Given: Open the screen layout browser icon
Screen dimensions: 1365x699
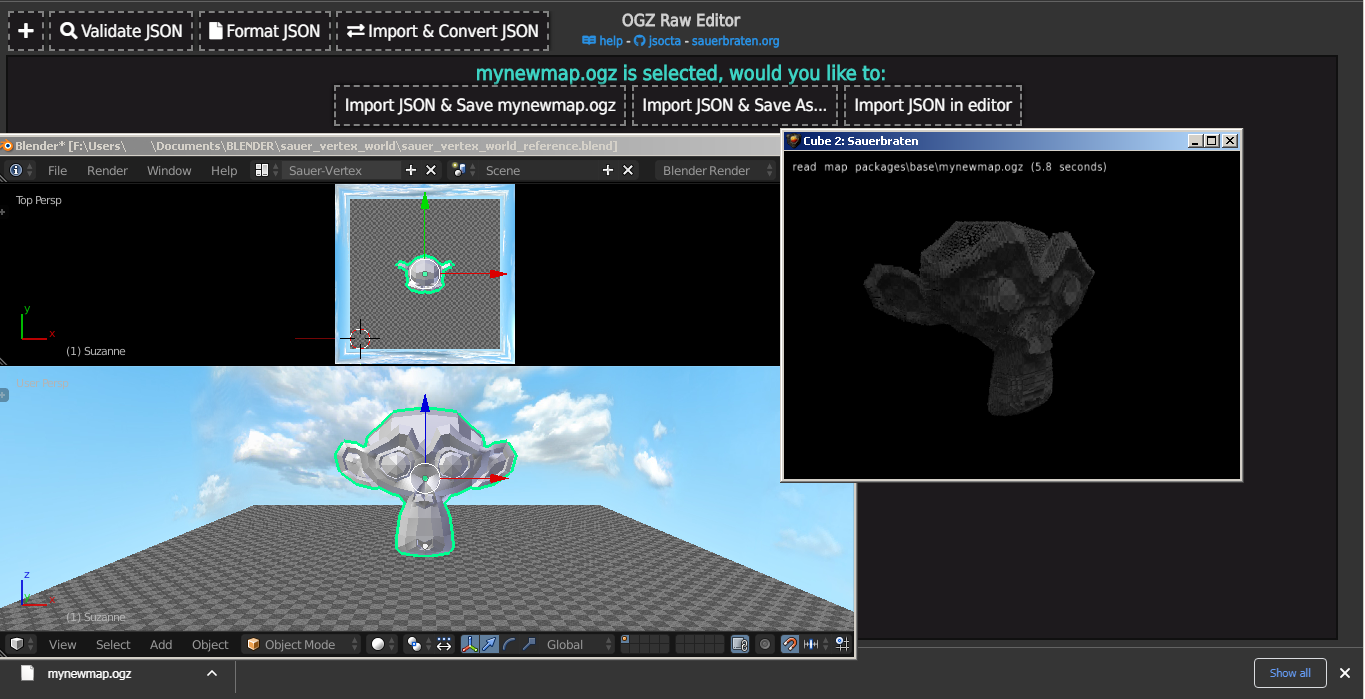Looking at the screenshot, I should point(266,170).
